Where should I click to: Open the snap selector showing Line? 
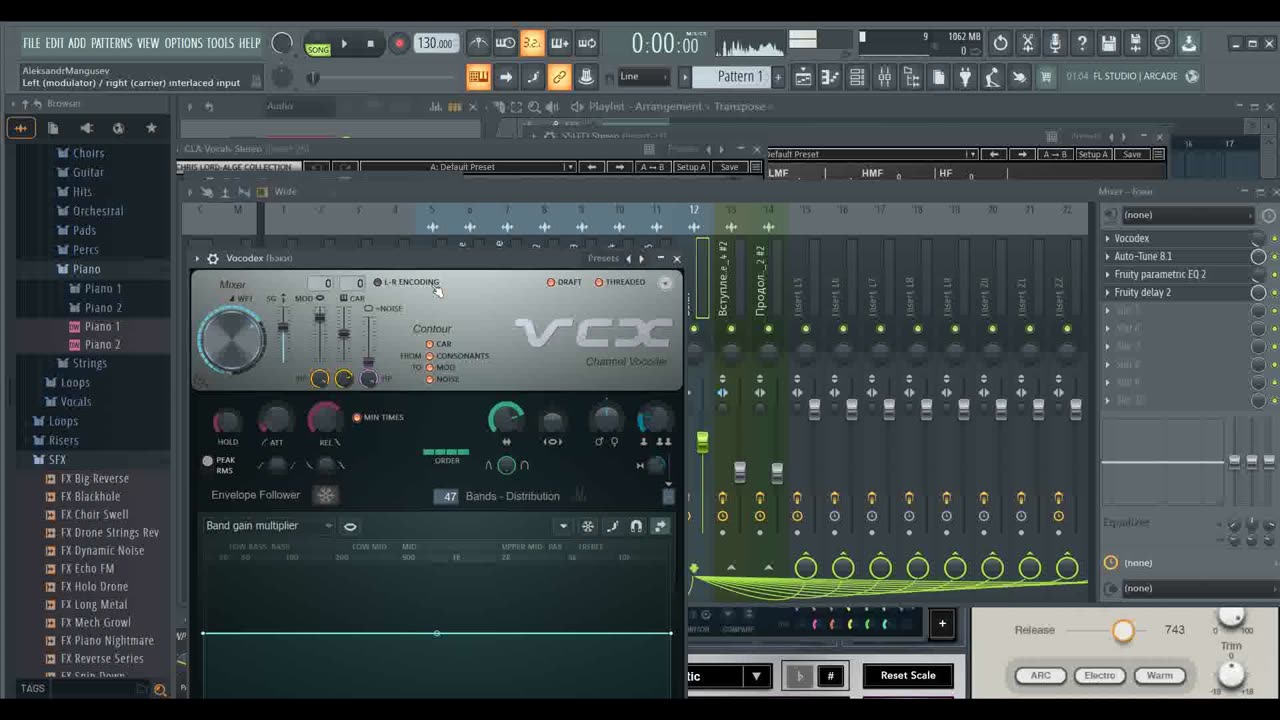tap(643, 77)
